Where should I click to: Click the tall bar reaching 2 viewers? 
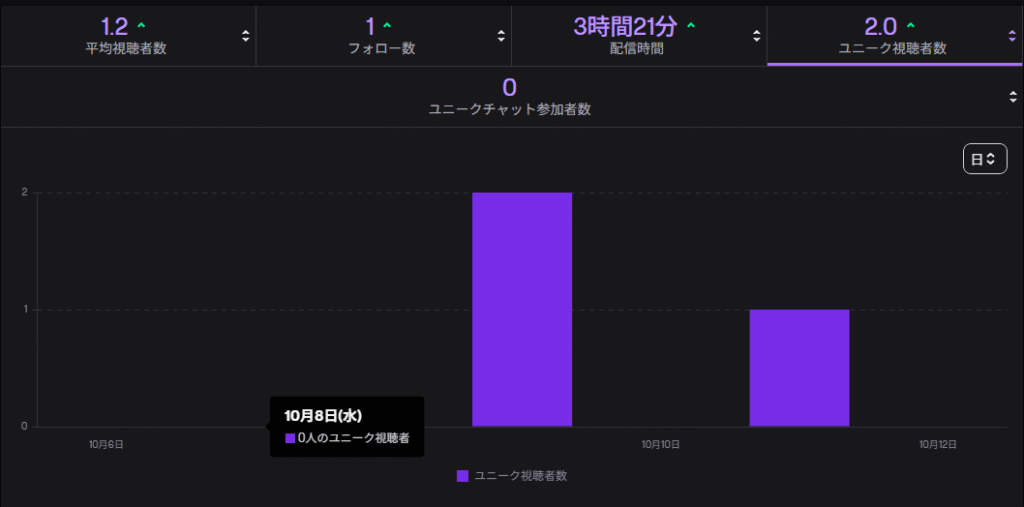point(522,309)
